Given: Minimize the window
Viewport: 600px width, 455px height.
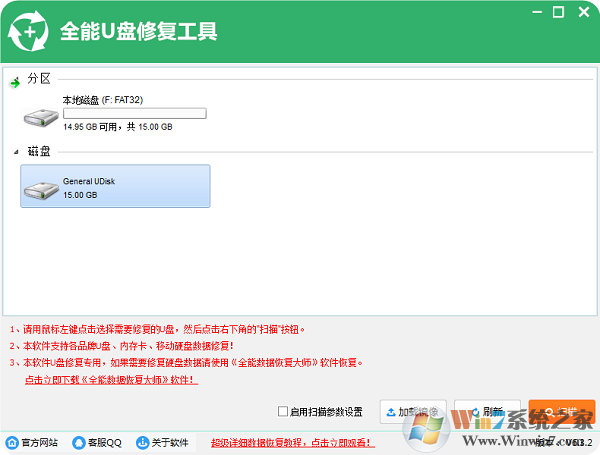Looking at the screenshot, I should tap(537, 12).
